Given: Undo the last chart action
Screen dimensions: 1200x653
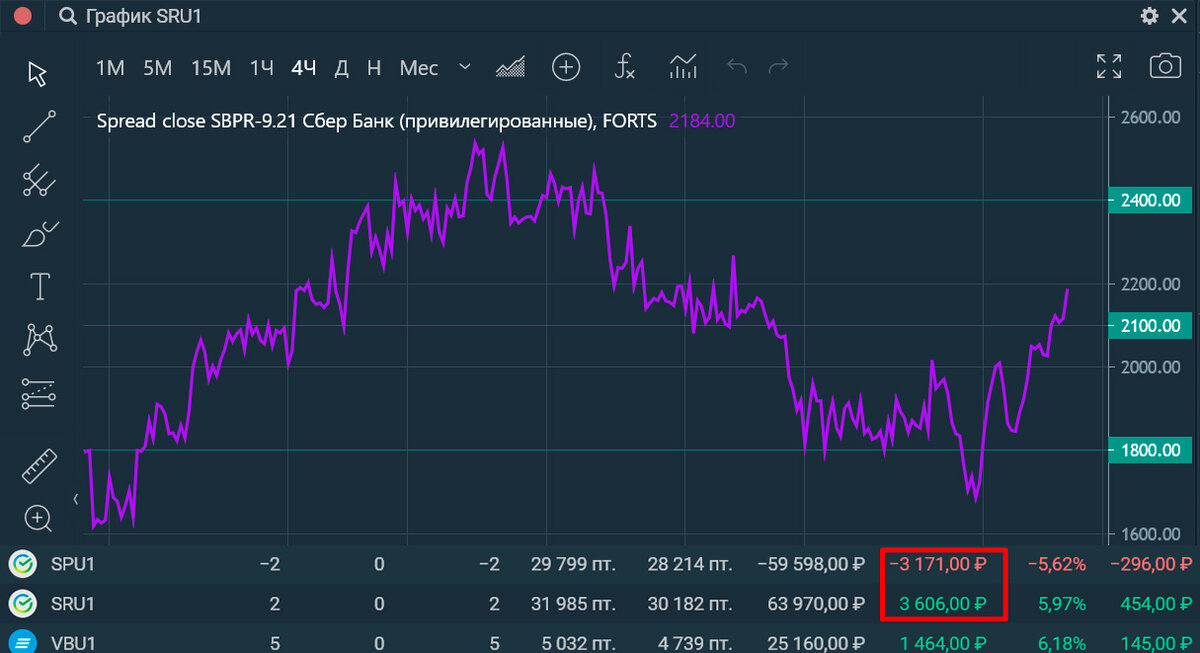Looking at the screenshot, I should point(737,67).
